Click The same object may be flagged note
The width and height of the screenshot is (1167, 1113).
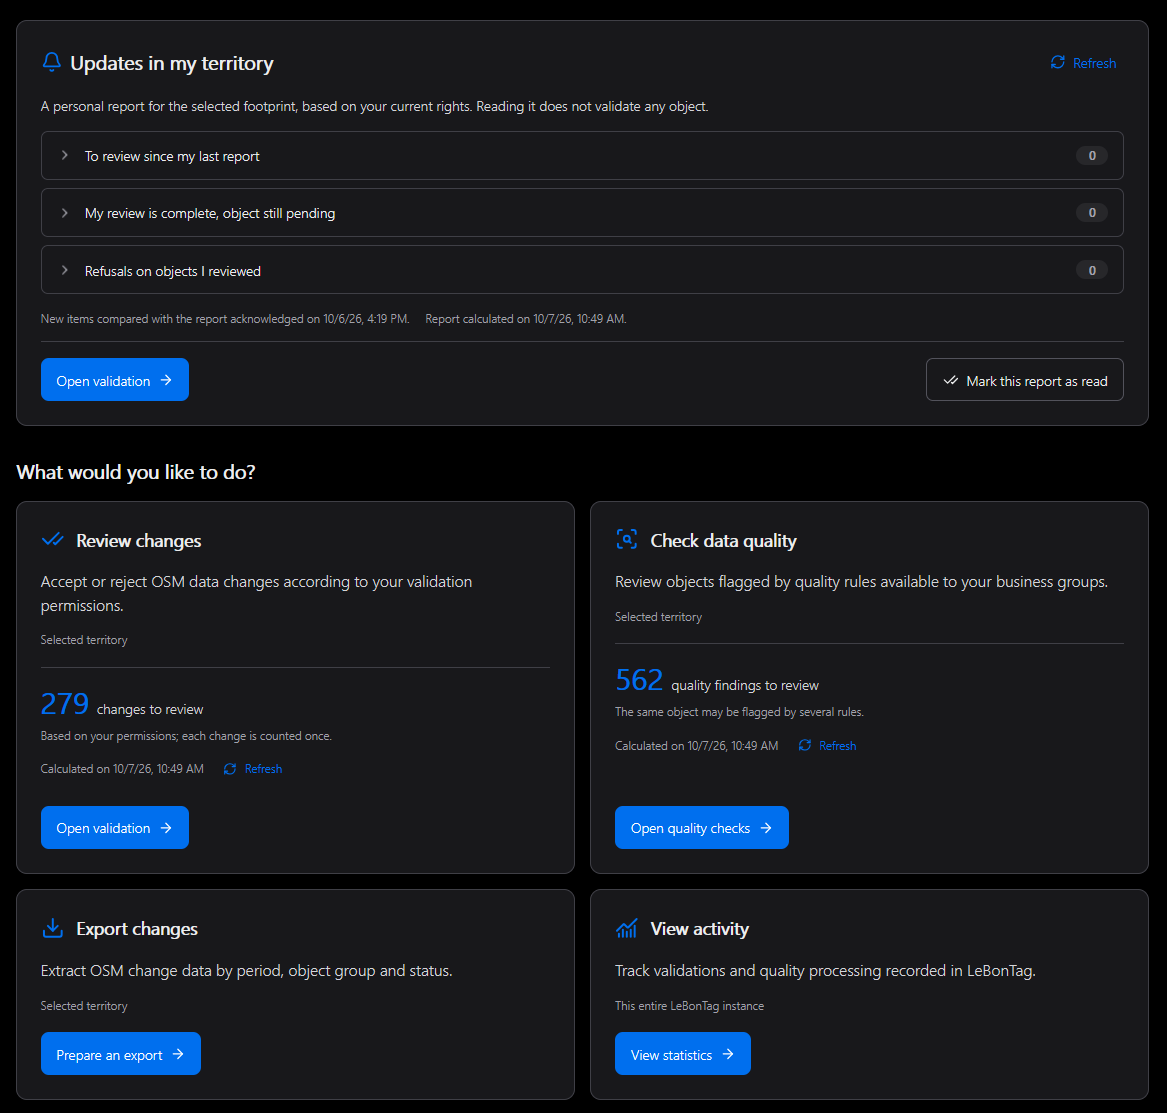[739, 712]
